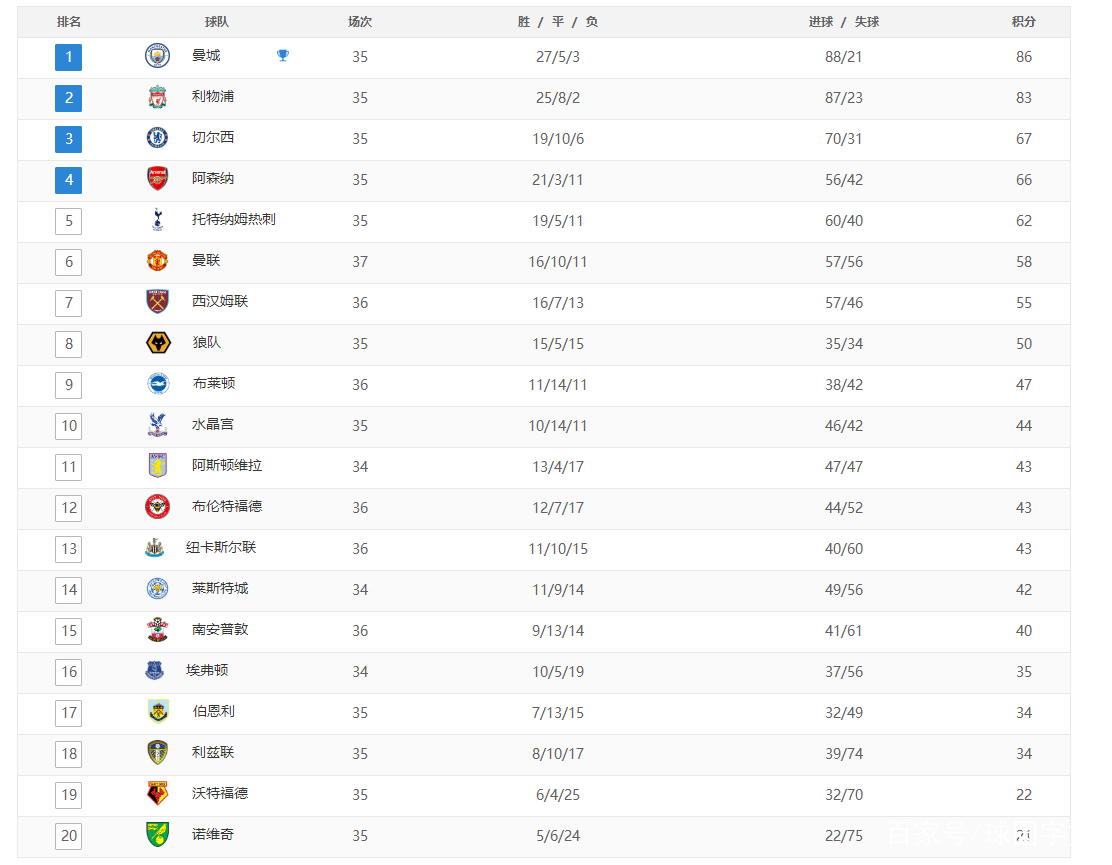Open the 利物浦 team link

213,97
